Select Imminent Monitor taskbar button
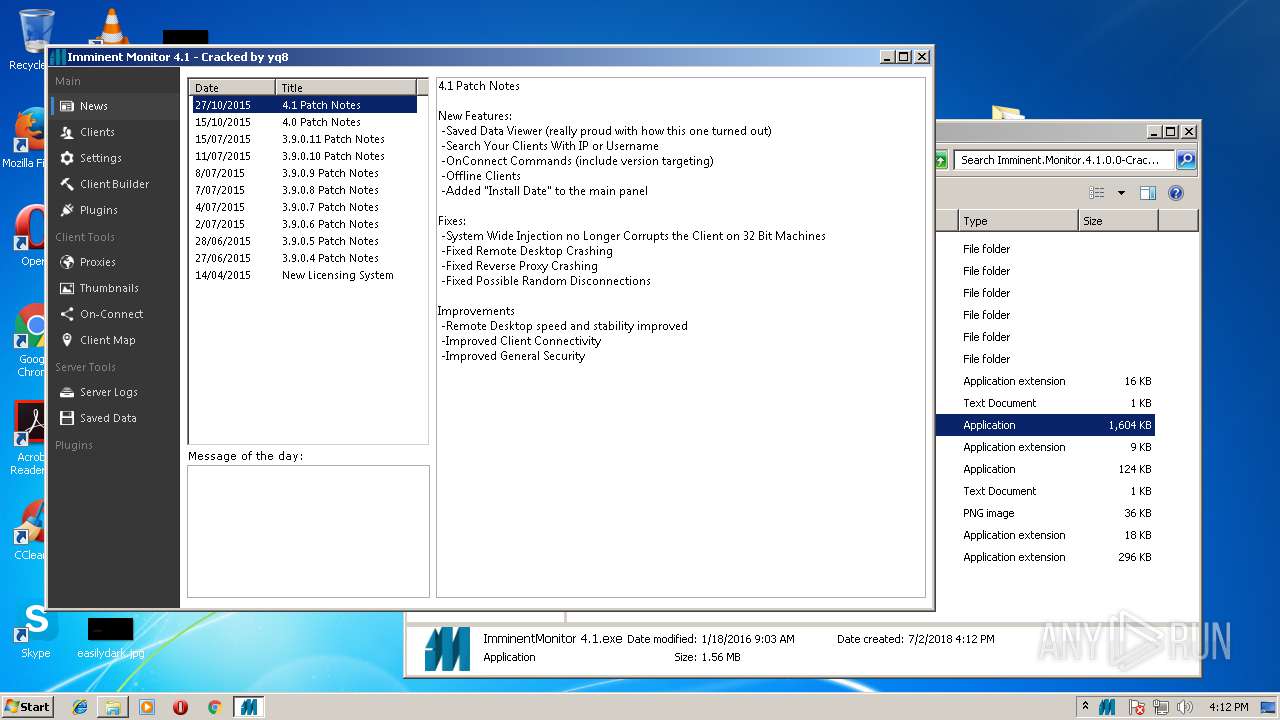The height and width of the screenshot is (720, 1280). click(x=248, y=707)
